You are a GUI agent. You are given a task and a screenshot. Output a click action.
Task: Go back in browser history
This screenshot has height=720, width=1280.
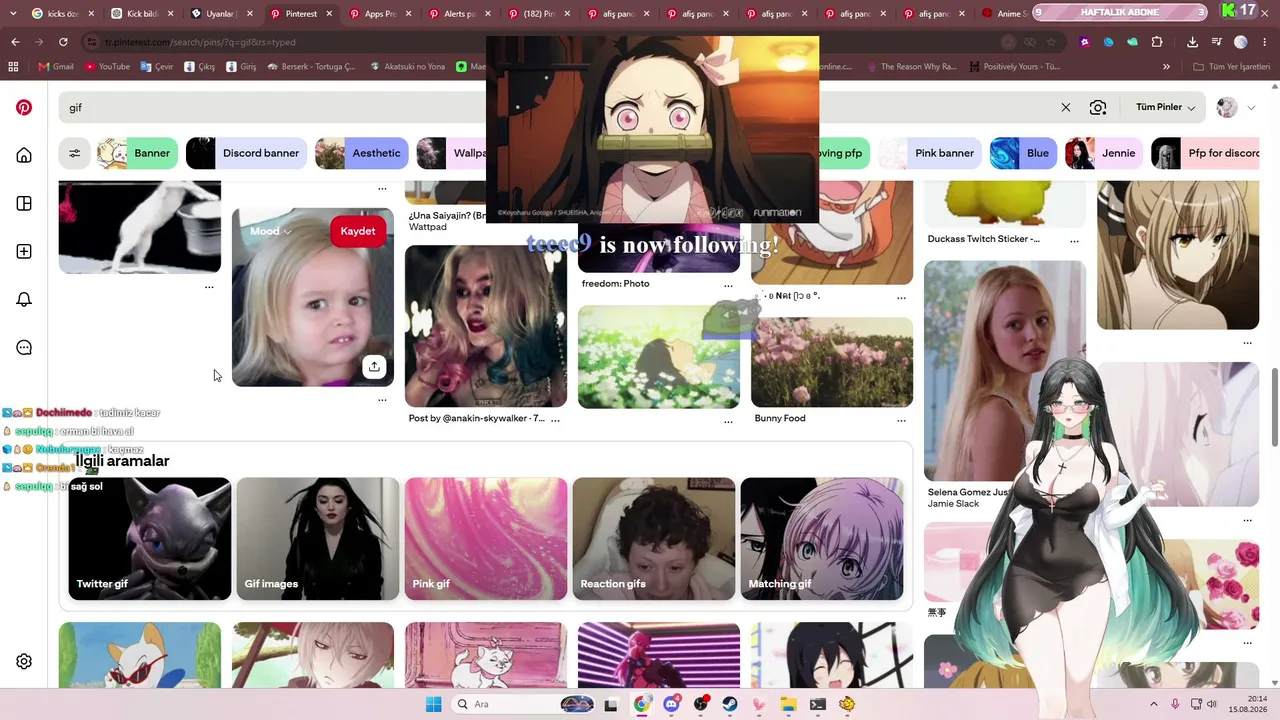point(15,42)
